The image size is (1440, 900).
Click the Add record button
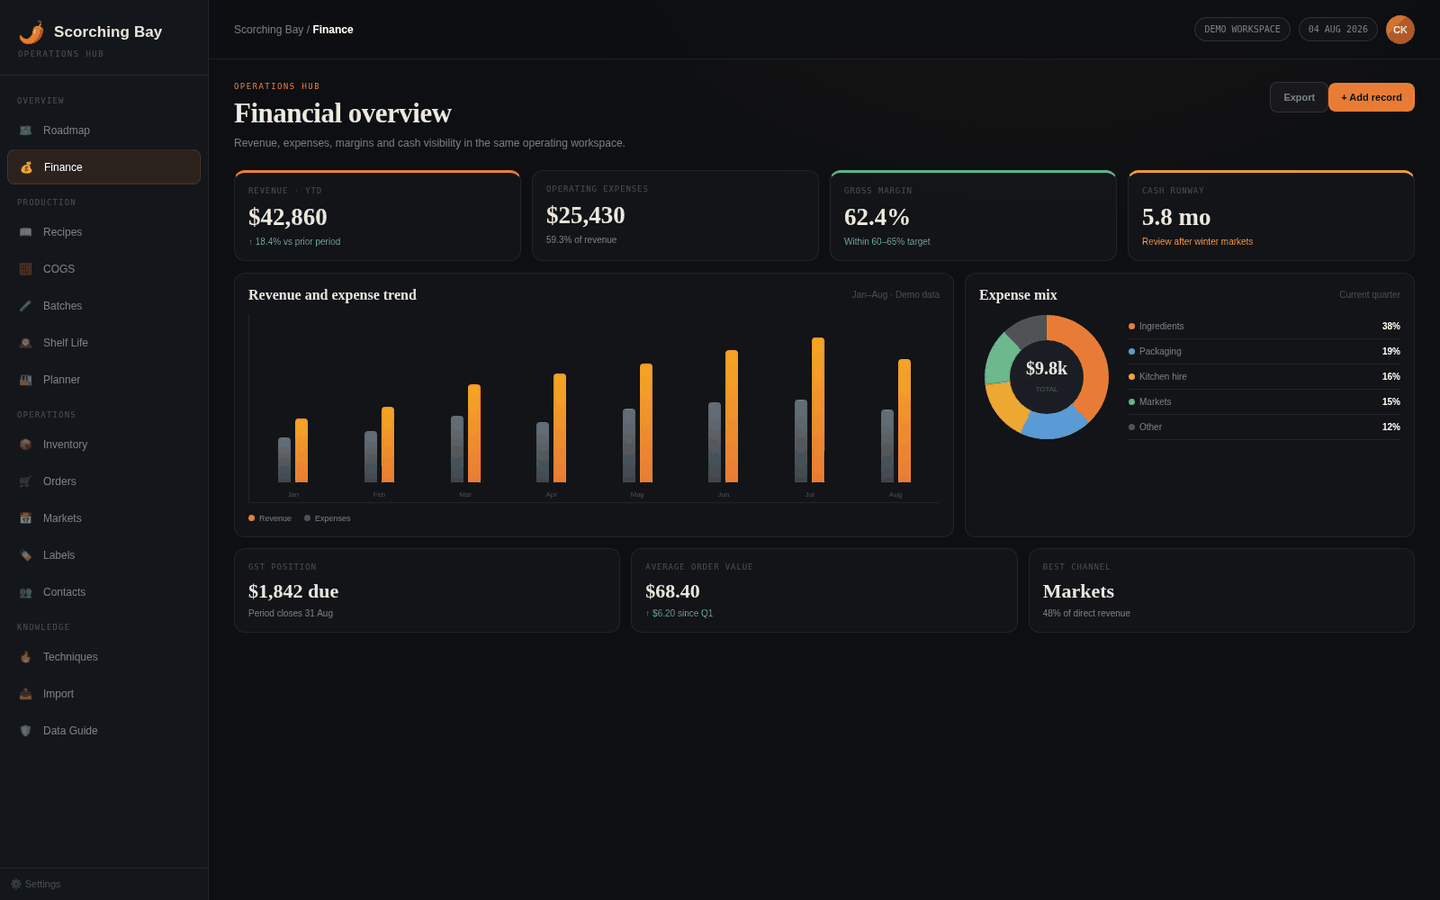coord(1371,97)
